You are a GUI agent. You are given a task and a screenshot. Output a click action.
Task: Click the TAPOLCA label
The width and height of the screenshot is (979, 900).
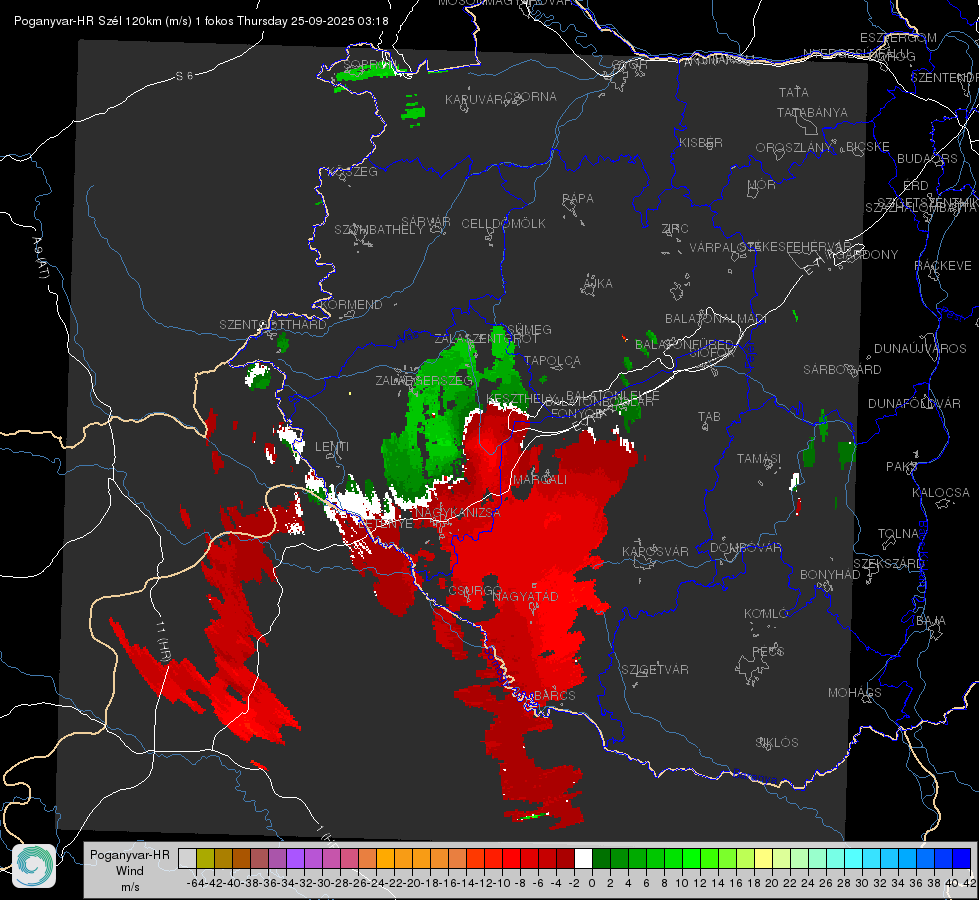(552, 360)
